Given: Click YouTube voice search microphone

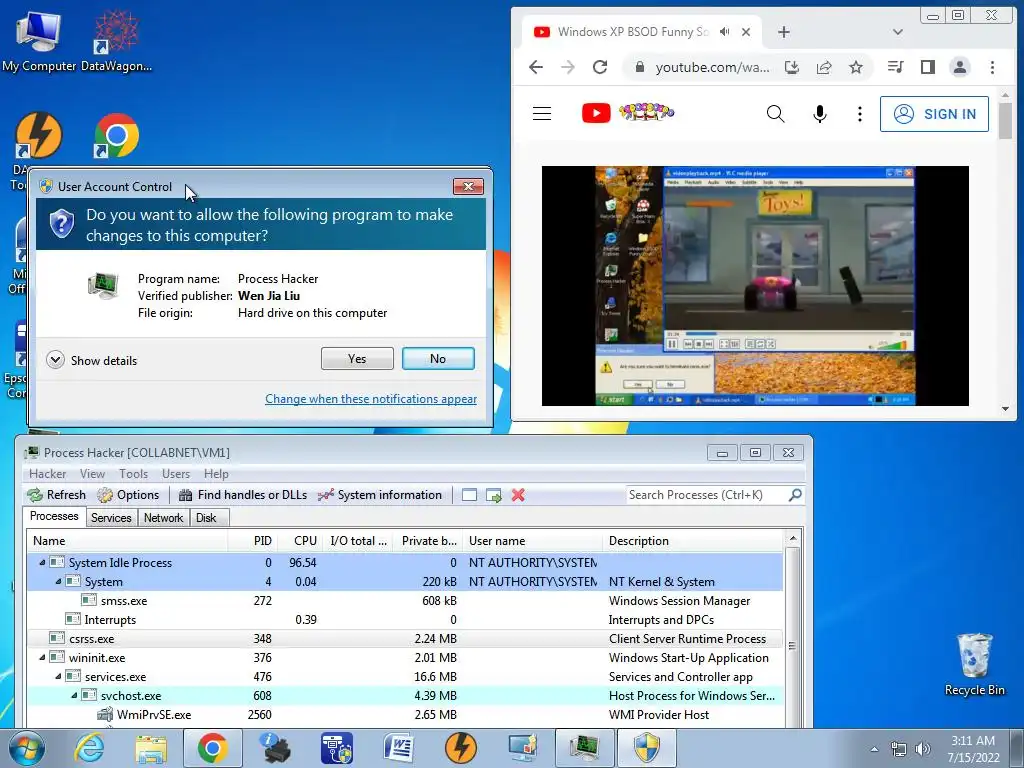Looking at the screenshot, I should pos(820,114).
